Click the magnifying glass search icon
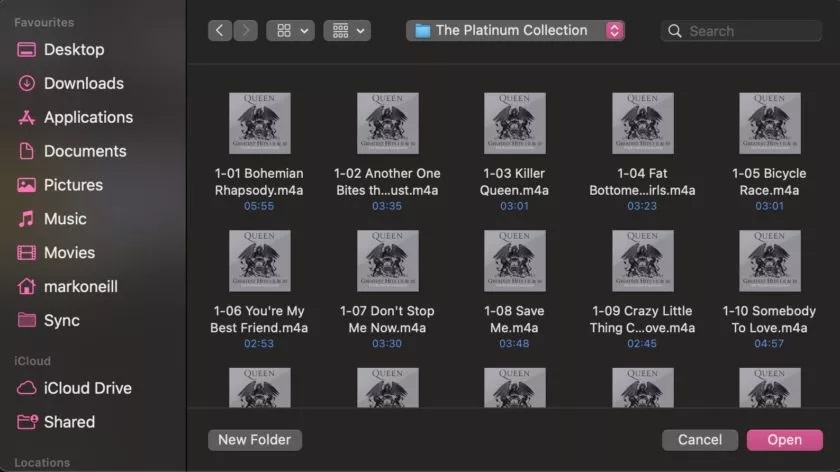This screenshot has width=840, height=472. click(x=674, y=31)
